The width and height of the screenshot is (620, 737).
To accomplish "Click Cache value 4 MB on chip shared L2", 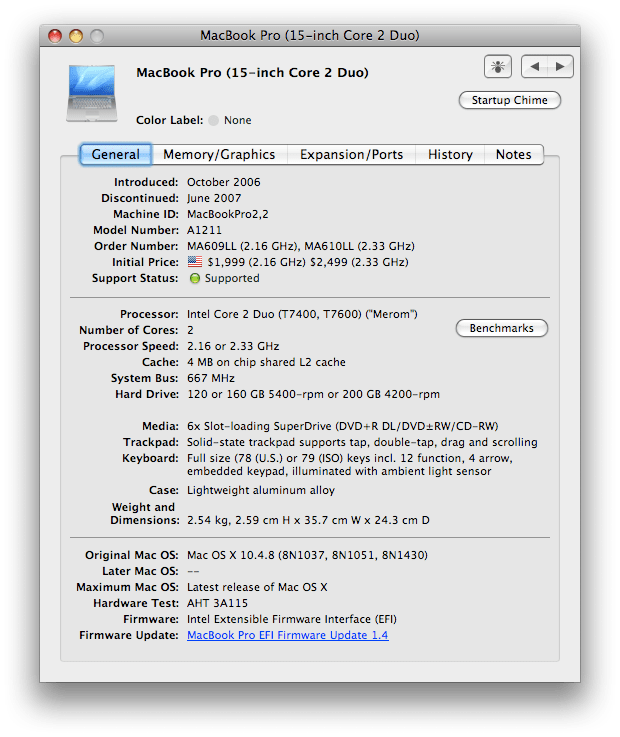I will coord(266,362).
